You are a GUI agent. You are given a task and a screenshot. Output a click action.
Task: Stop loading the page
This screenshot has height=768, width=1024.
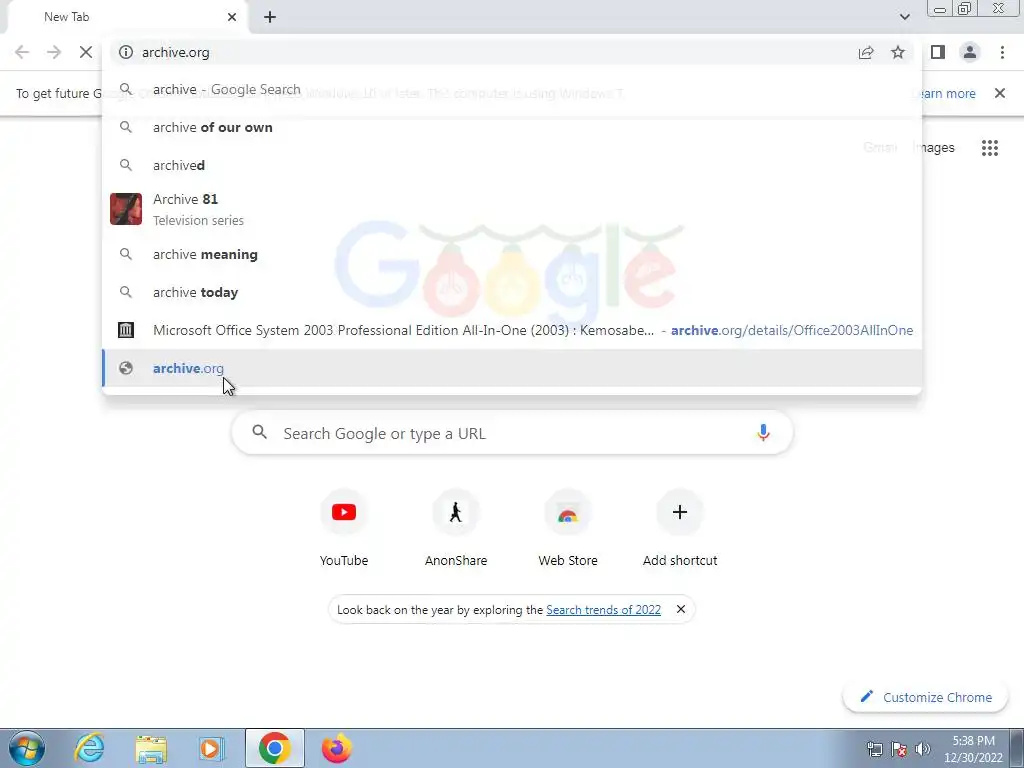(x=86, y=52)
